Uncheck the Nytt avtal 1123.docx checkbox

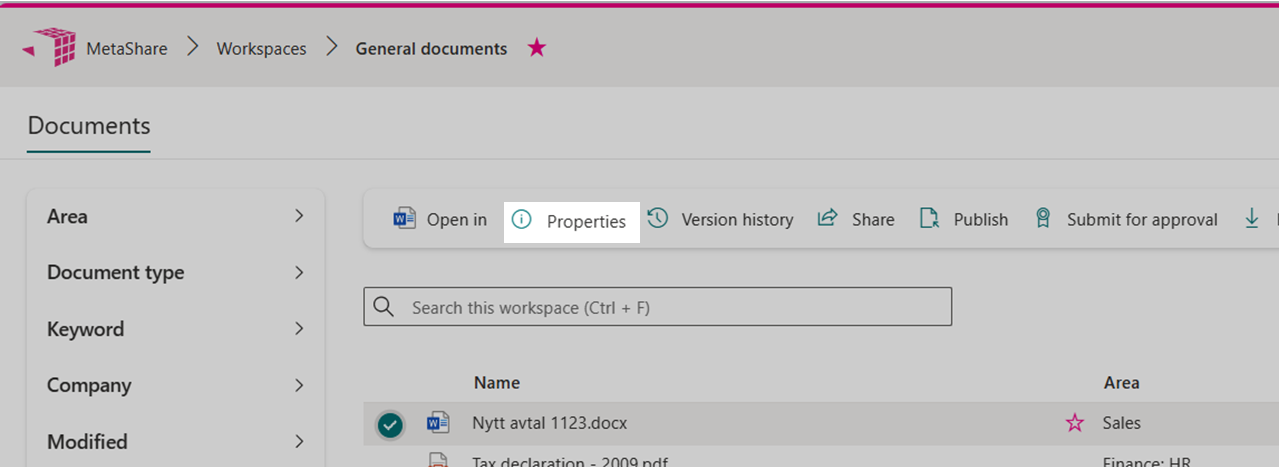[390, 425]
